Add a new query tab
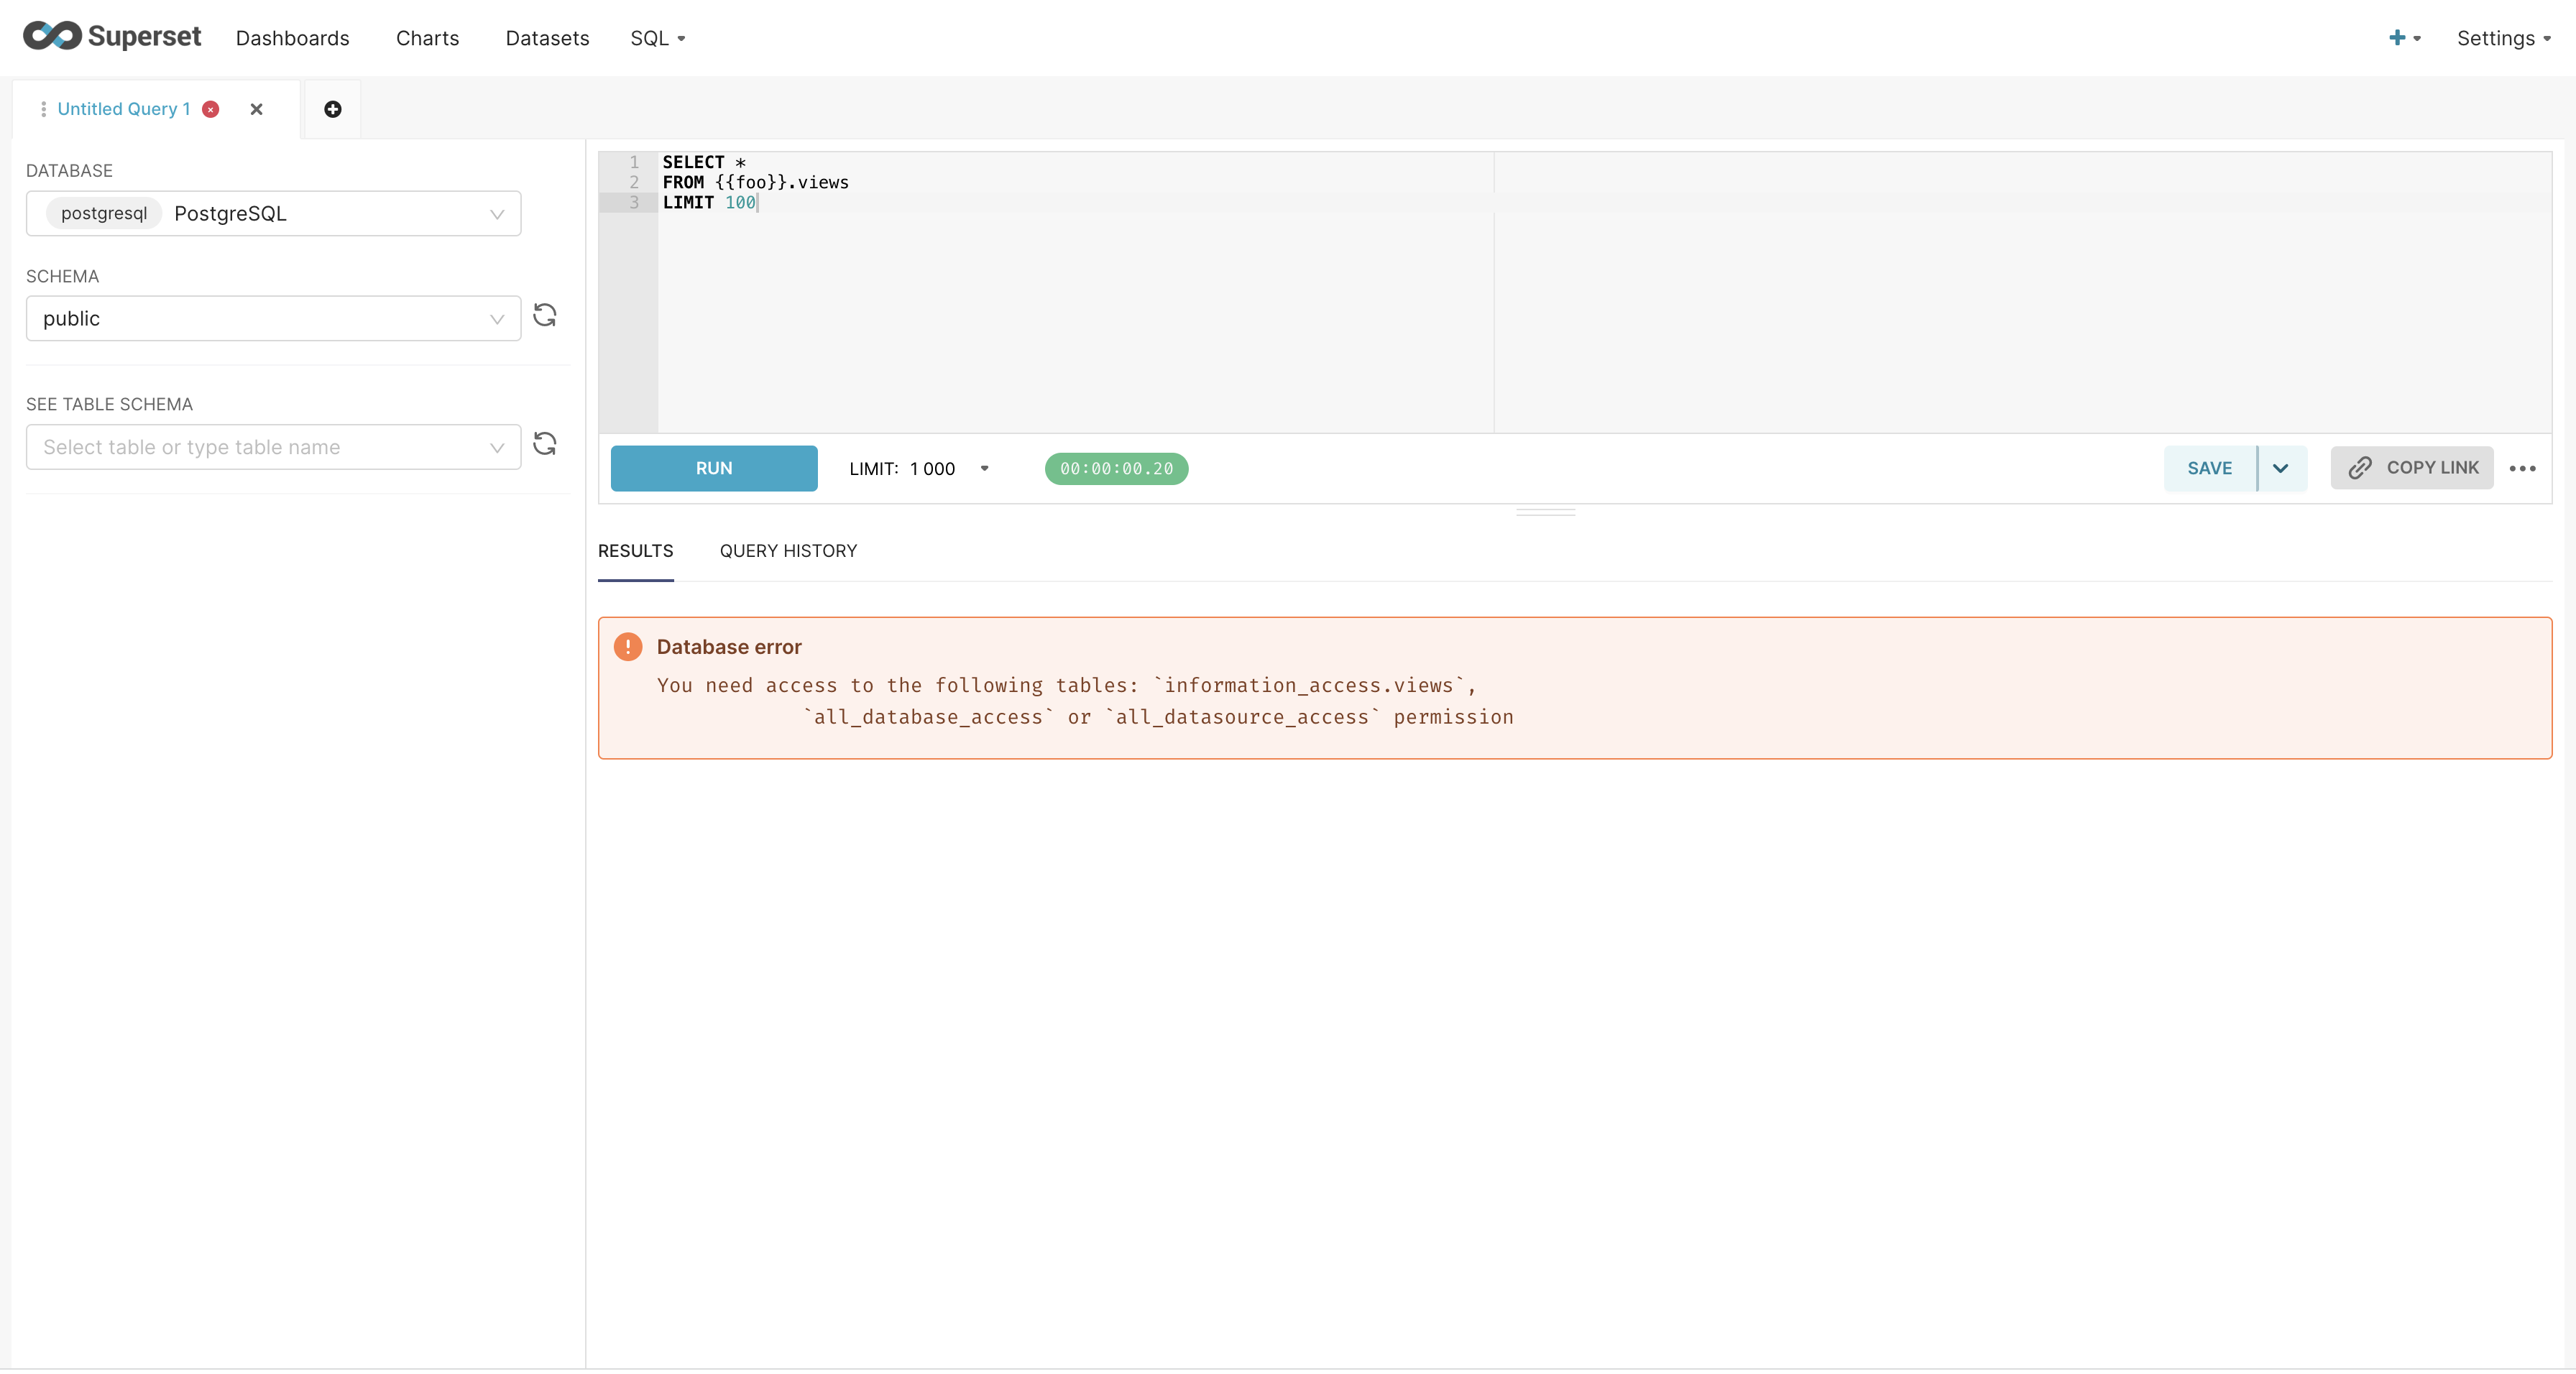This screenshot has width=2576, height=1374. (333, 109)
